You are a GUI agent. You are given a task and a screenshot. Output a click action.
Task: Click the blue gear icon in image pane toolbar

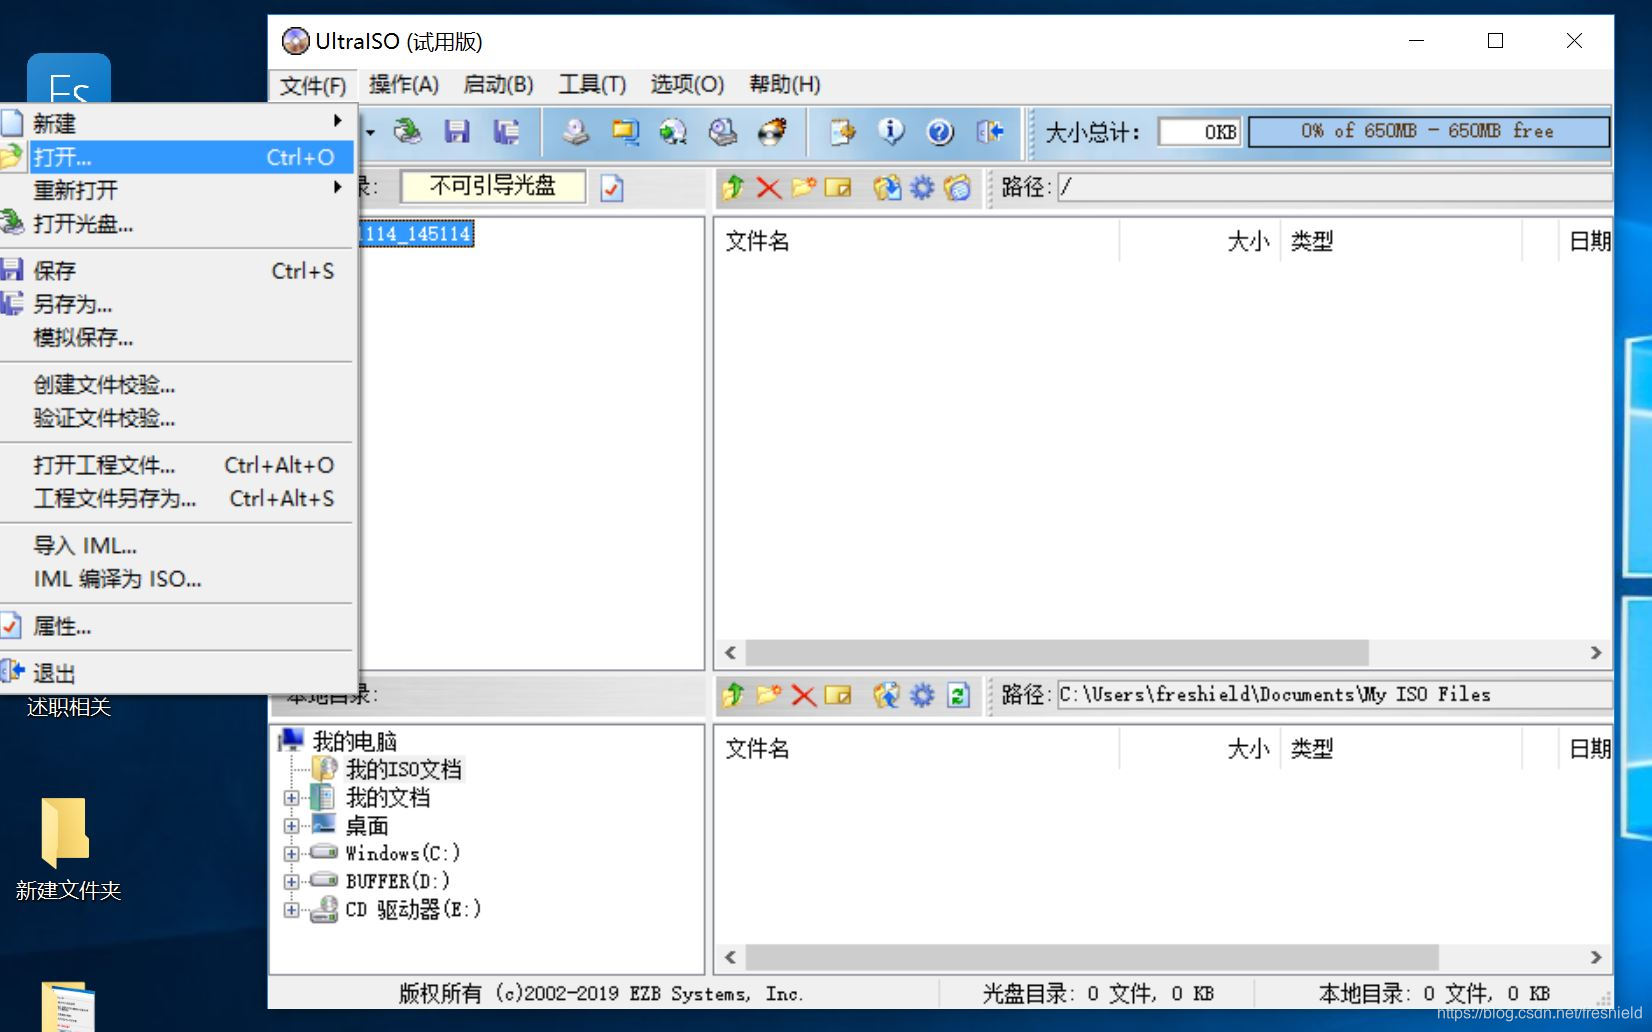(921, 187)
